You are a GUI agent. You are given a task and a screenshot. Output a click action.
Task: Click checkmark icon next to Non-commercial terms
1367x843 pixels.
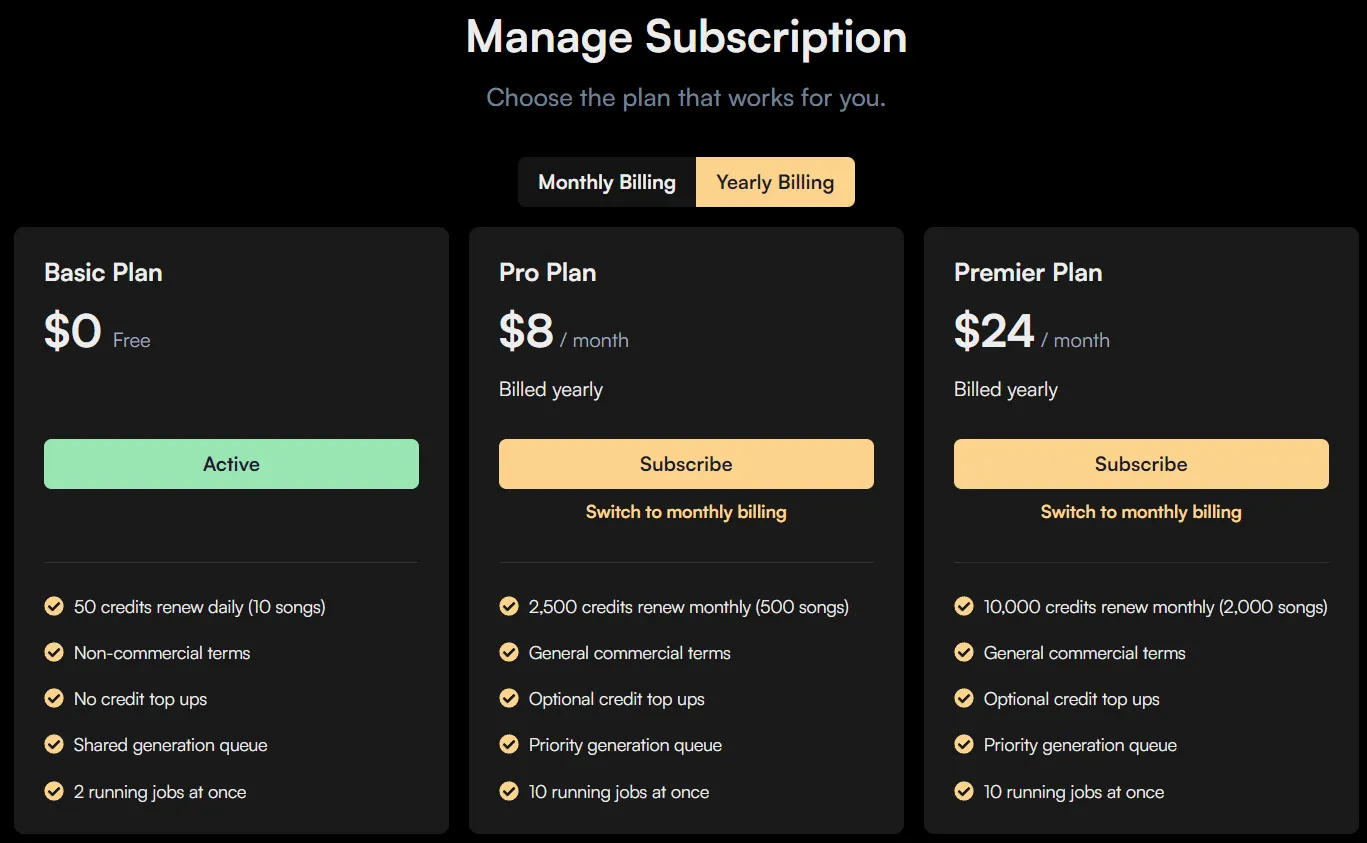point(54,652)
